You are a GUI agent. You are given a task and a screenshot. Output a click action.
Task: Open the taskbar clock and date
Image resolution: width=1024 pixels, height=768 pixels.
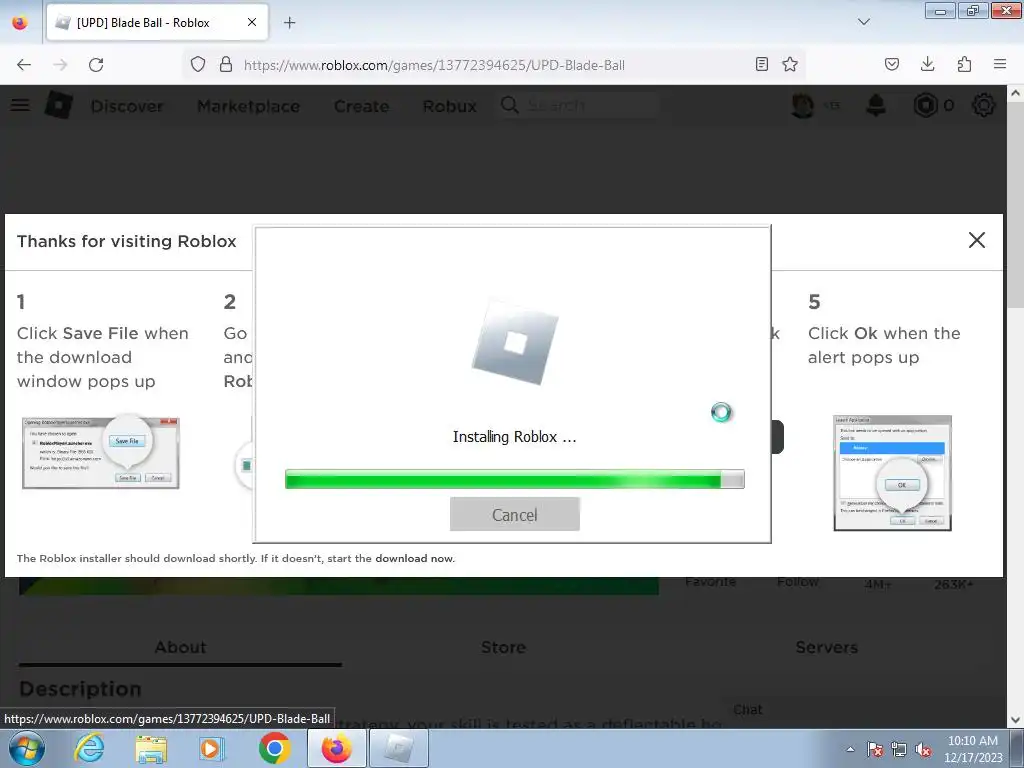972,749
